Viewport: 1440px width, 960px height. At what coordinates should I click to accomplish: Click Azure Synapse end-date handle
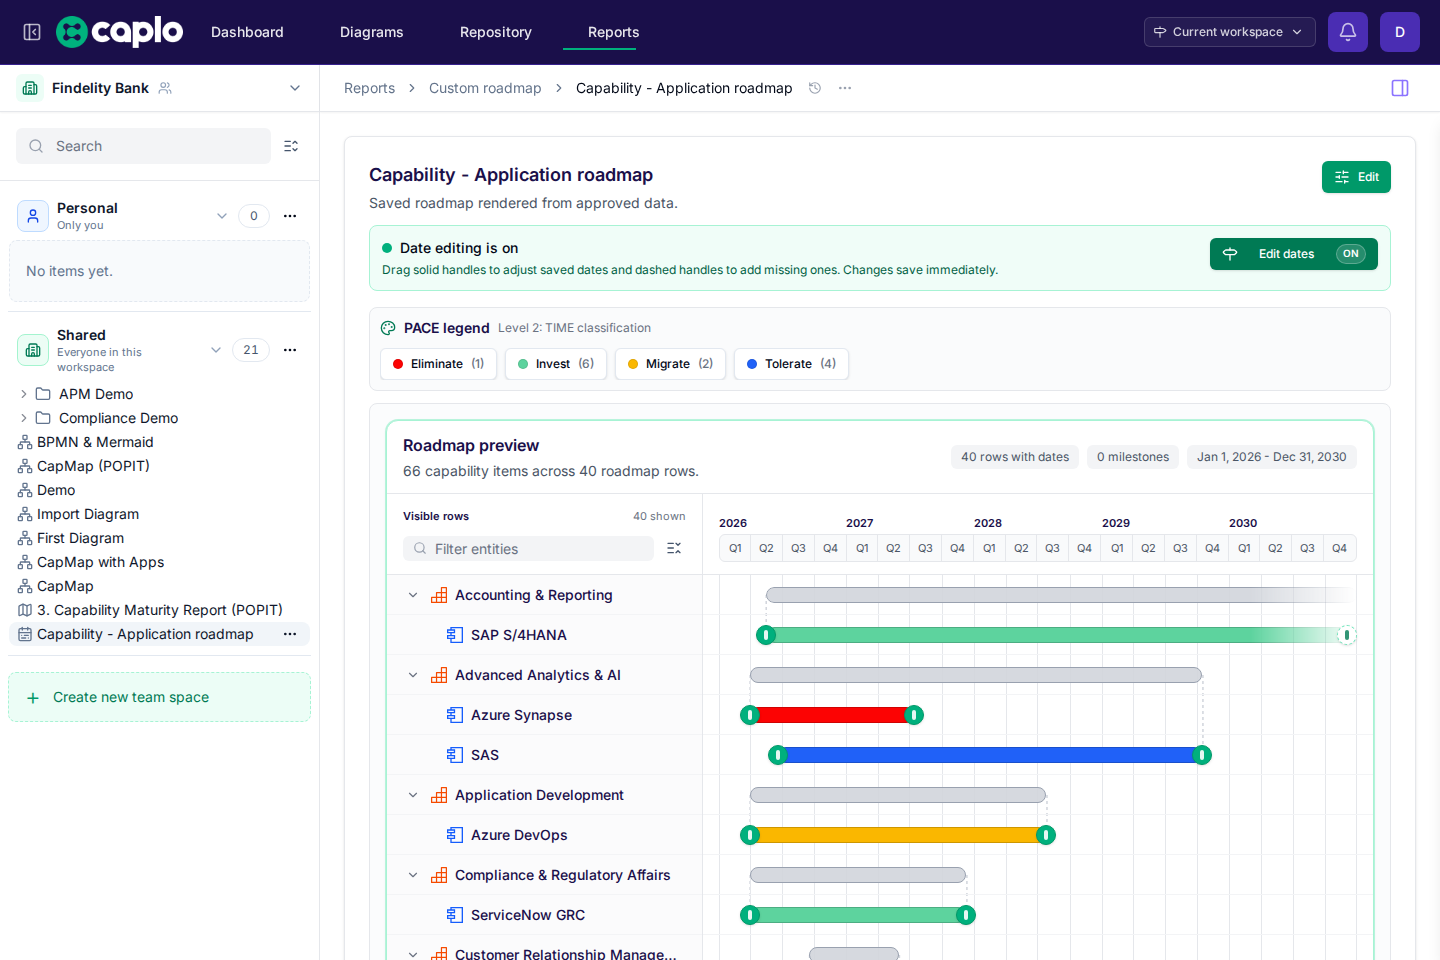914,715
